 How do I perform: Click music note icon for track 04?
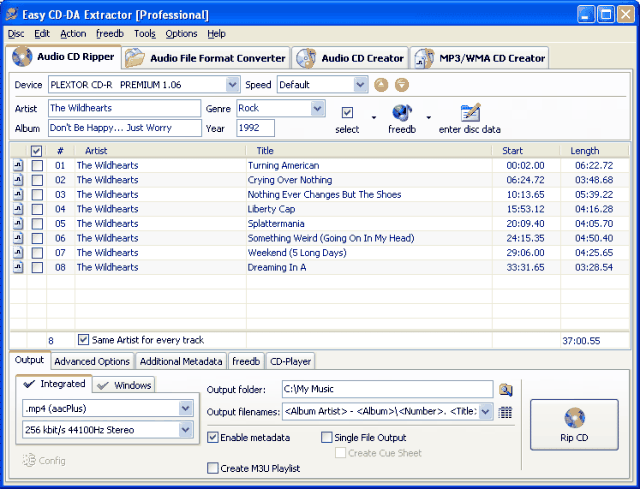pos(18,209)
